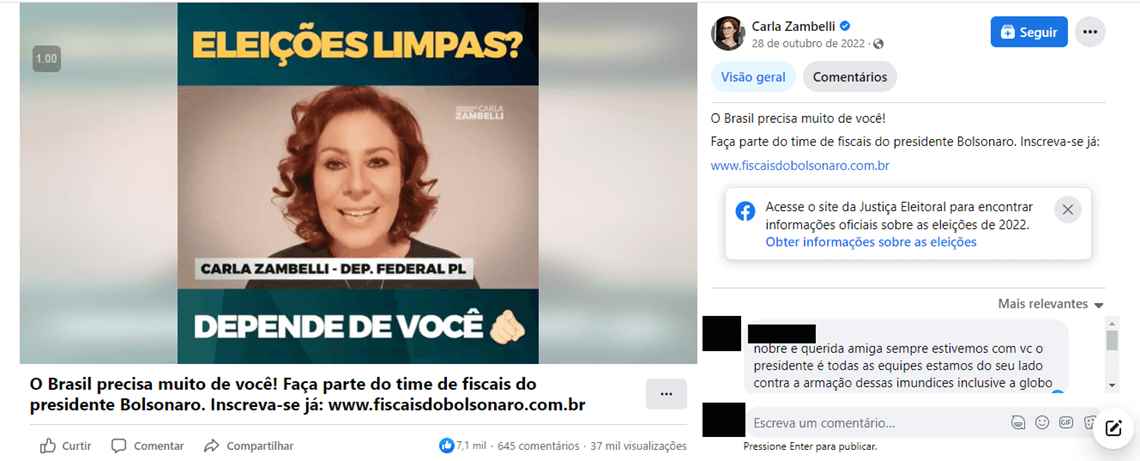
Task: Open the emoji picker in comment box
Action: coord(1042,422)
